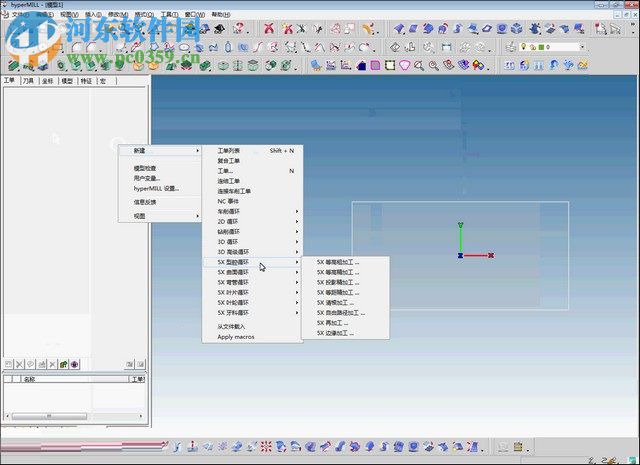The height and width of the screenshot is (465, 640).
Task: Click the magenta square icon in toolbar
Action: tap(376, 66)
